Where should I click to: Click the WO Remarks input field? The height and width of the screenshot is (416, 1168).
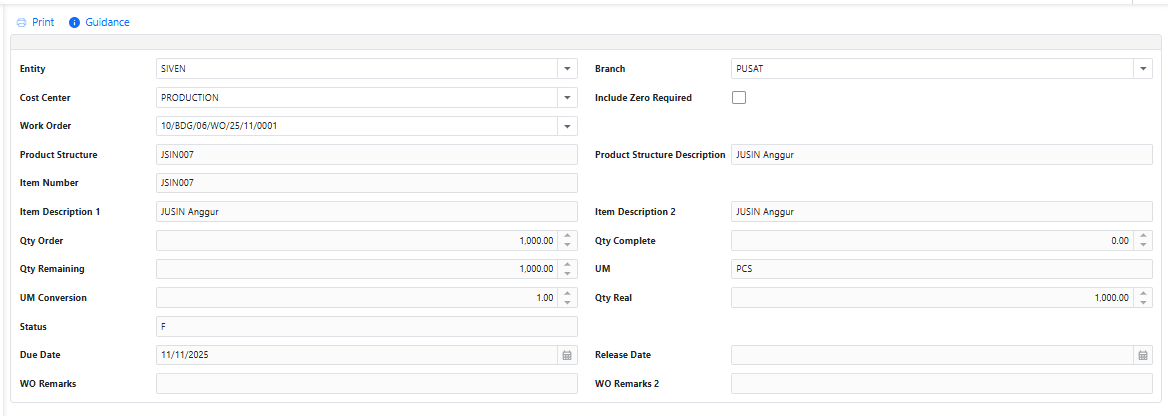coord(366,384)
